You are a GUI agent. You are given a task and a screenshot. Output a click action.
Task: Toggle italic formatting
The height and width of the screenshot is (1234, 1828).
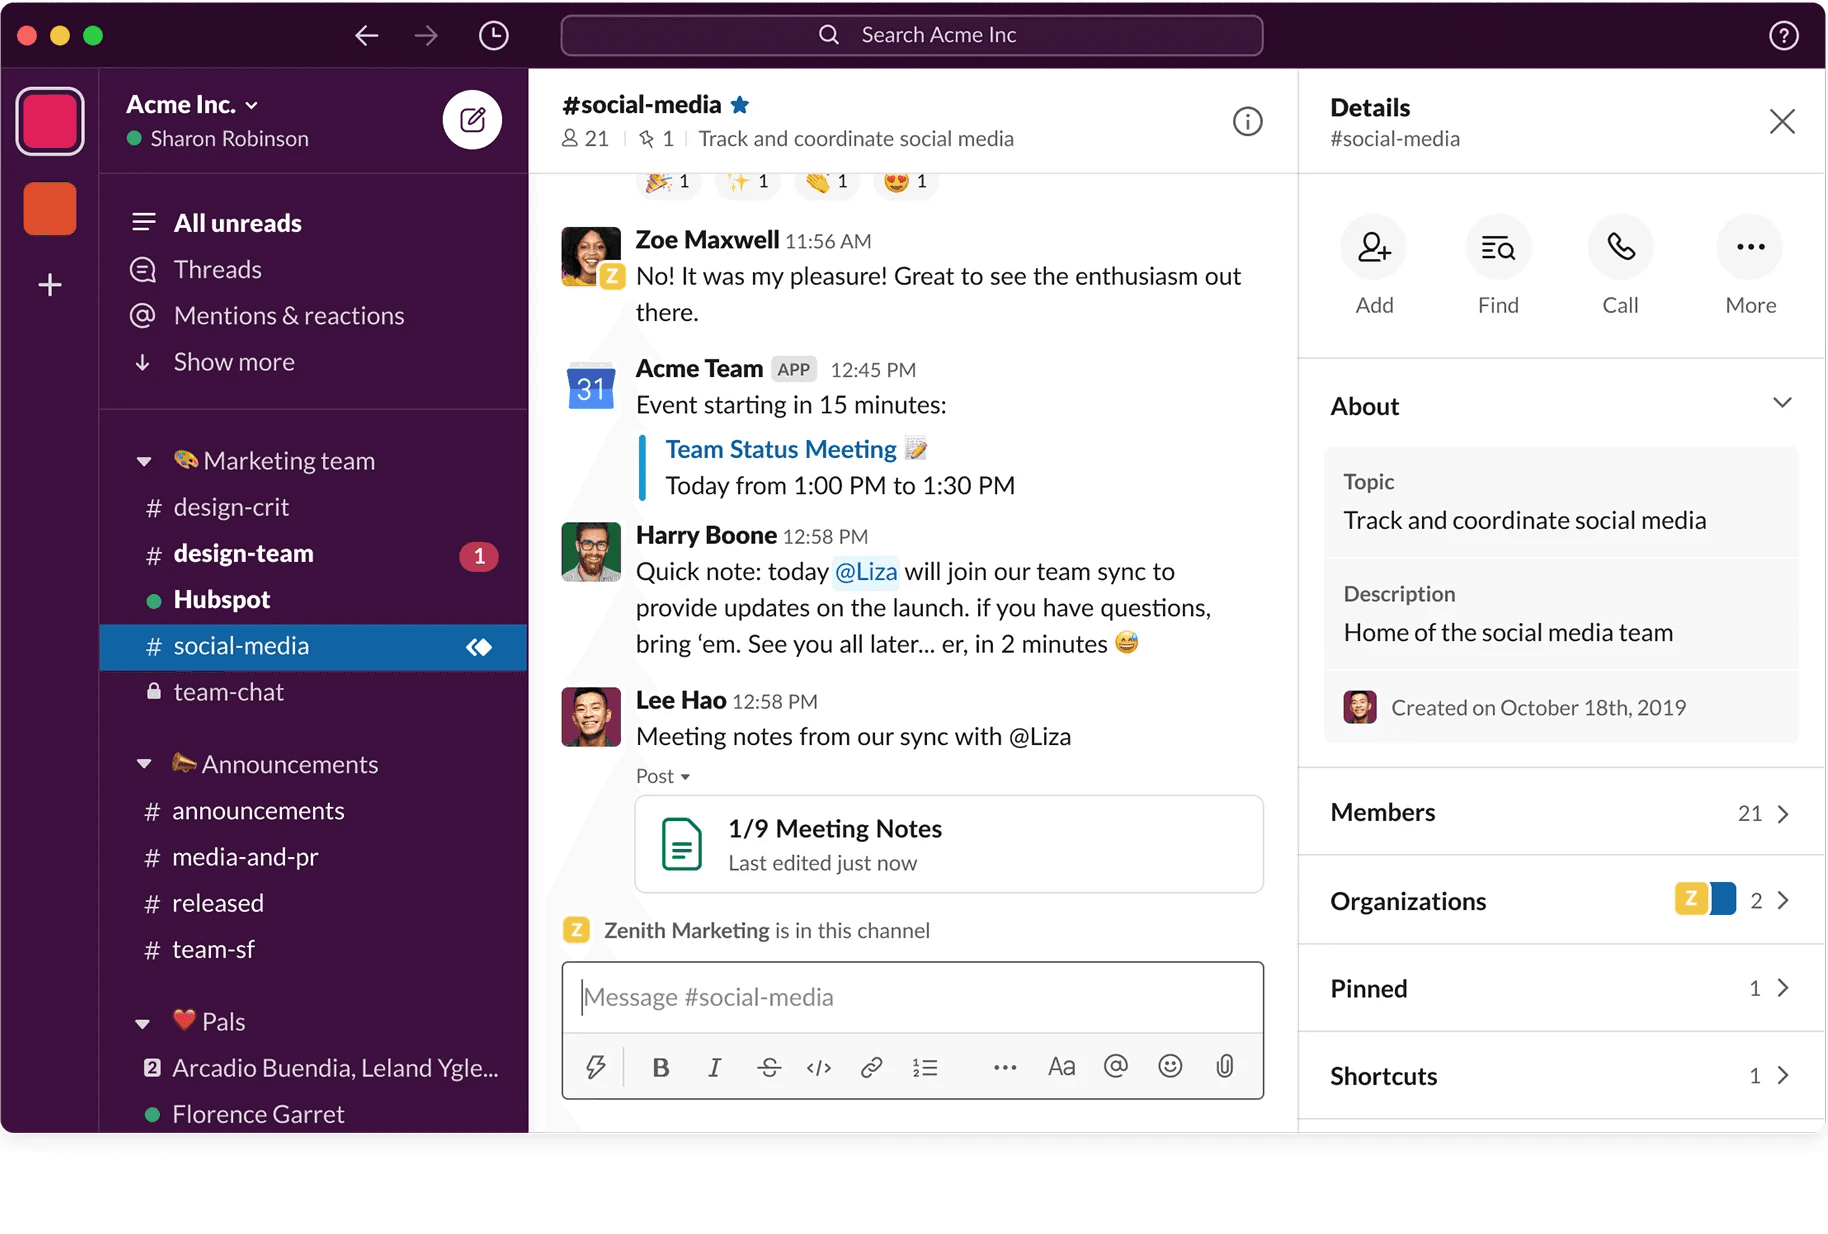click(714, 1067)
